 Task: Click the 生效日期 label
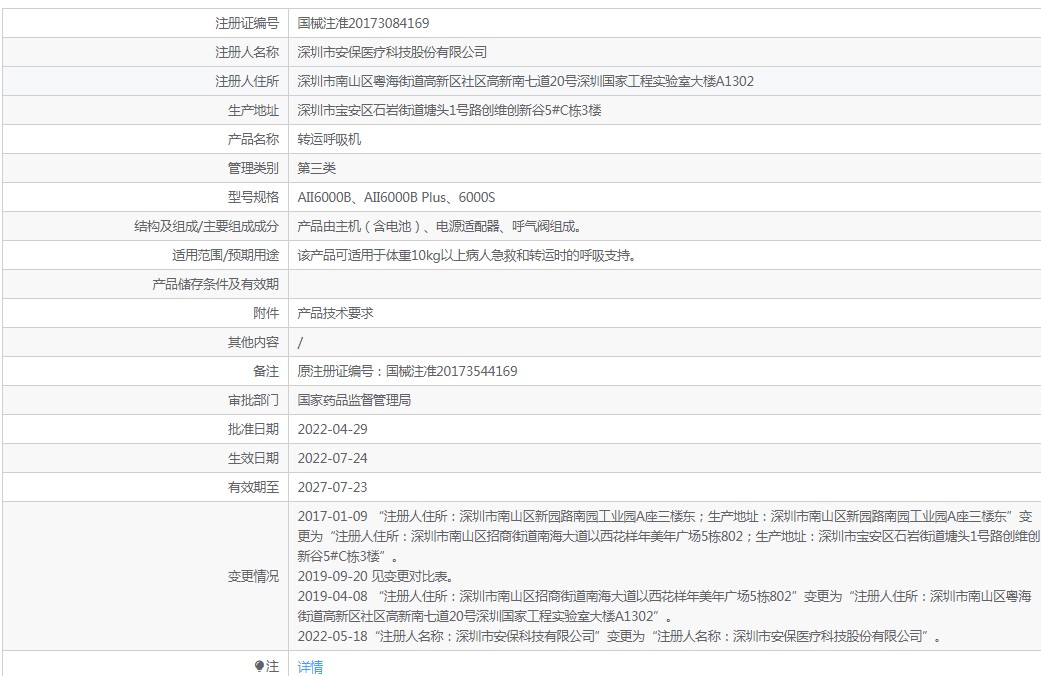(x=254, y=458)
